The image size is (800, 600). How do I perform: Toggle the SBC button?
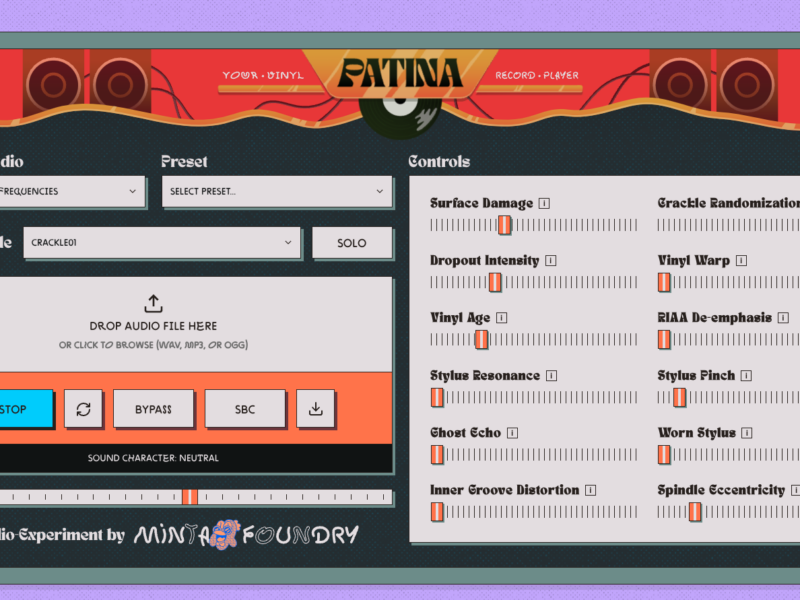coord(245,409)
